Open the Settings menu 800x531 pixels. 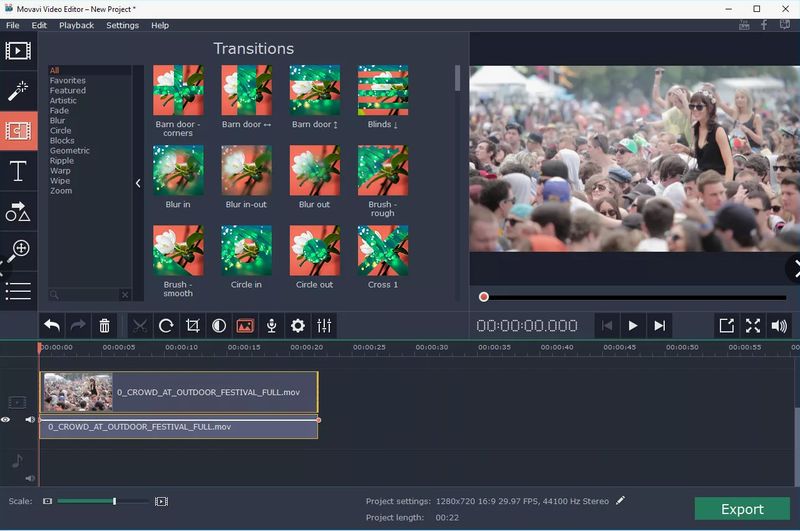click(122, 25)
